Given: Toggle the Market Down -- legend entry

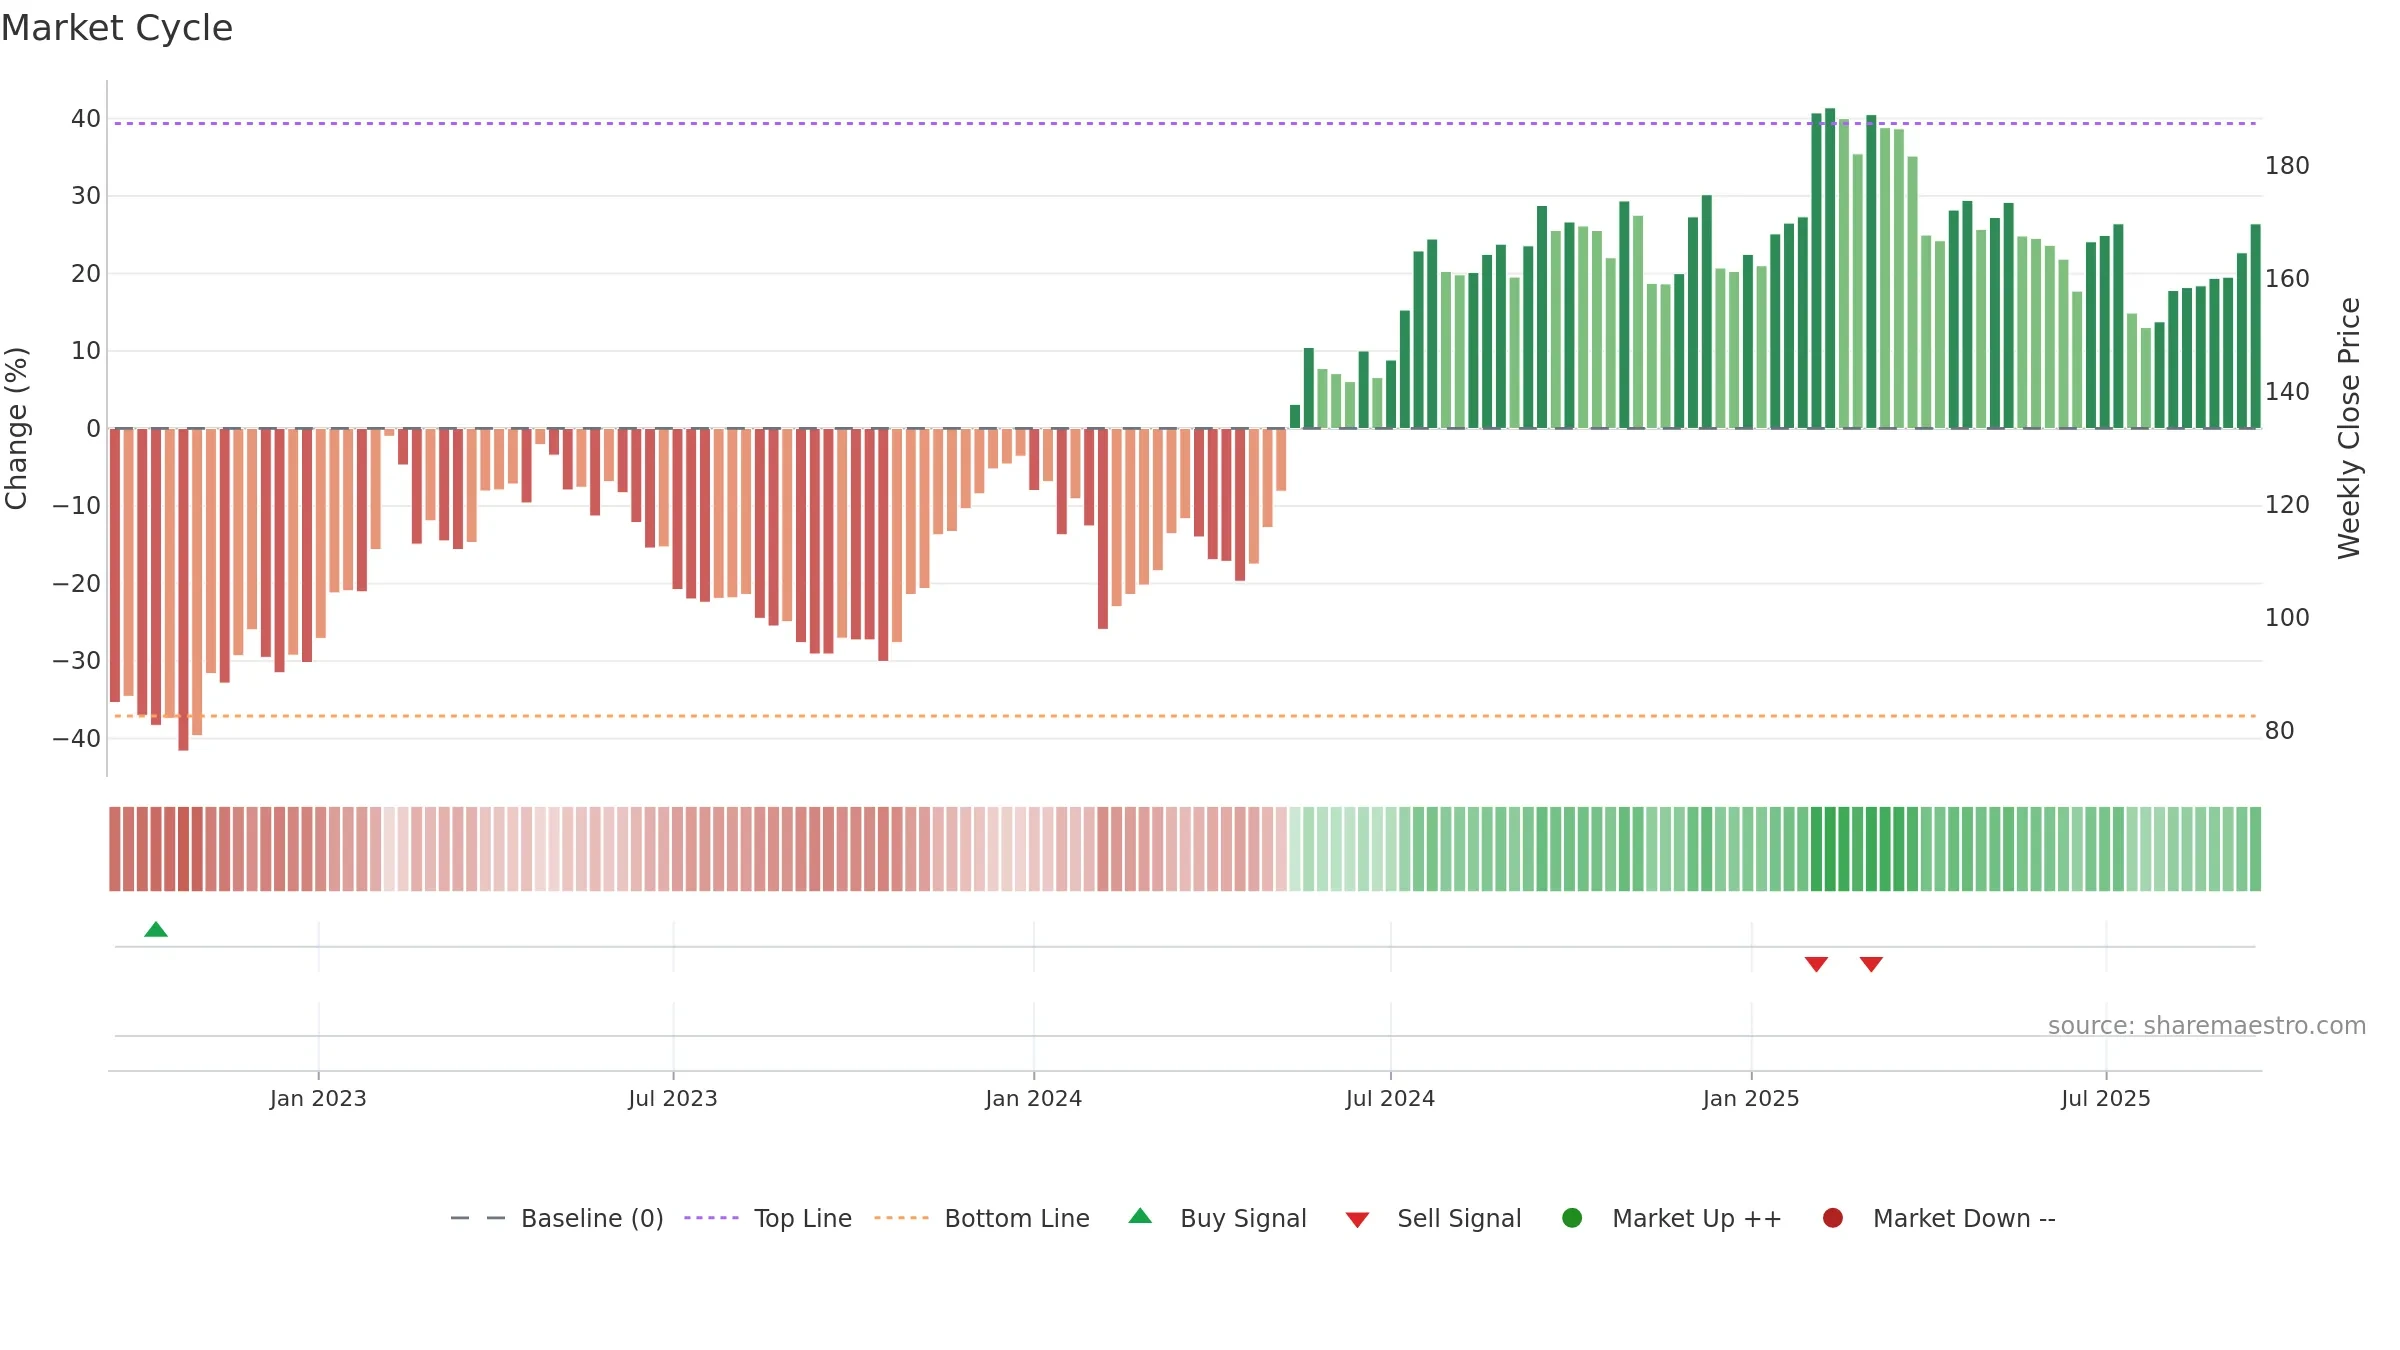Looking at the screenshot, I should 1939,1218.
